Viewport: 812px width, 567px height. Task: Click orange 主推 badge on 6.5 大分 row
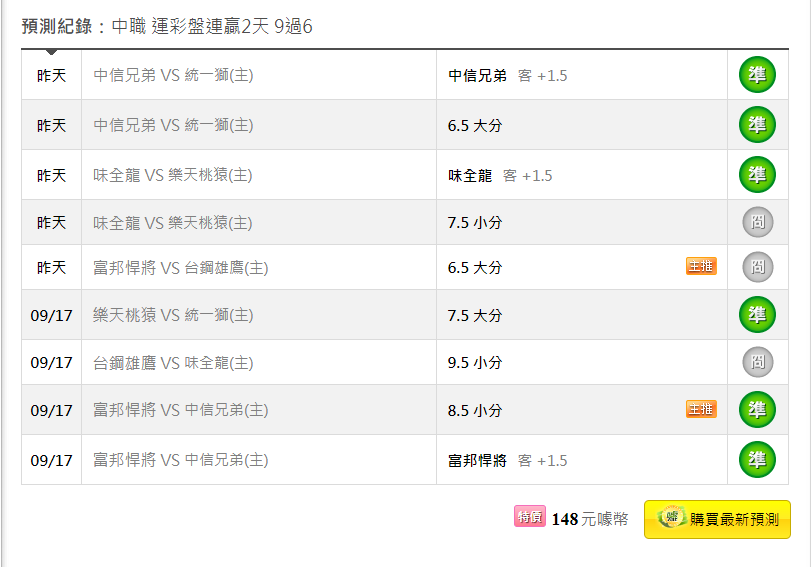pos(700,266)
